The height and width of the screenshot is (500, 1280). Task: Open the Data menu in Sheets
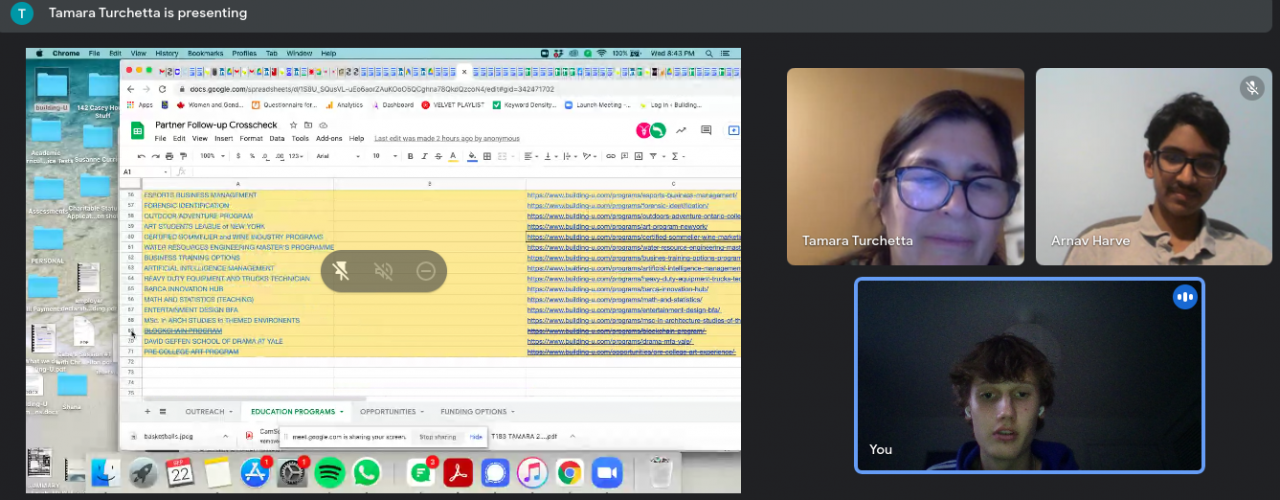pyautogui.click(x=277, y=138)
